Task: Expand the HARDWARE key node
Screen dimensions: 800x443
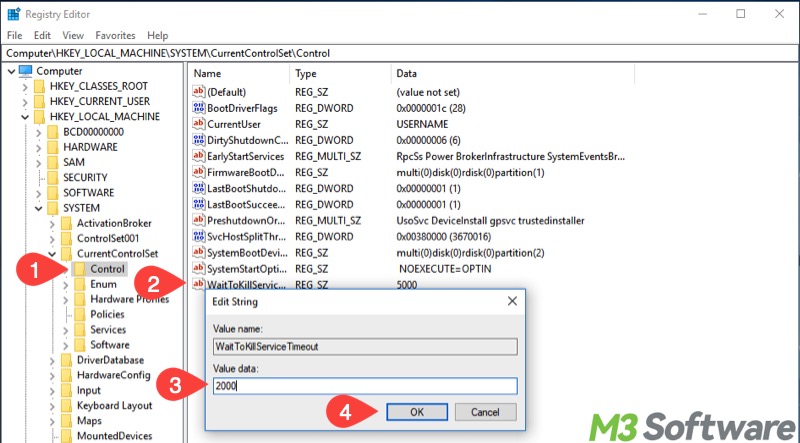Action: click(x=38, y=147)
